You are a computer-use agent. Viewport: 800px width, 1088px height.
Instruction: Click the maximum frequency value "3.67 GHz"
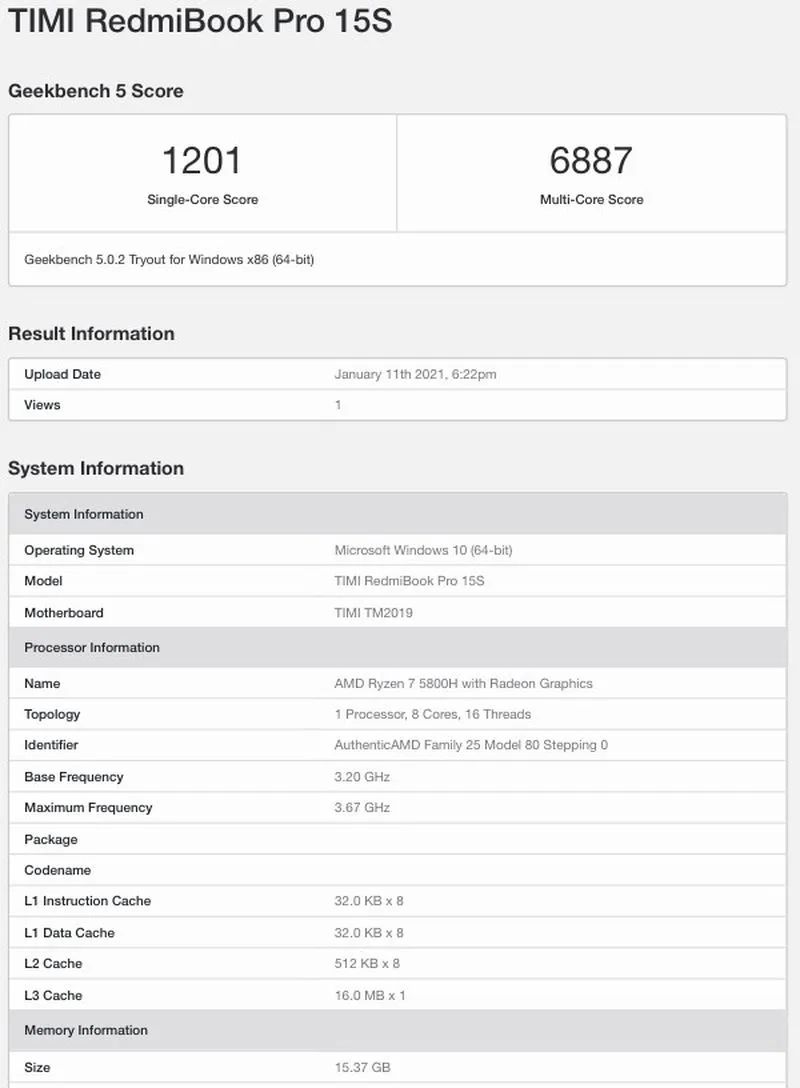(362, 807)
